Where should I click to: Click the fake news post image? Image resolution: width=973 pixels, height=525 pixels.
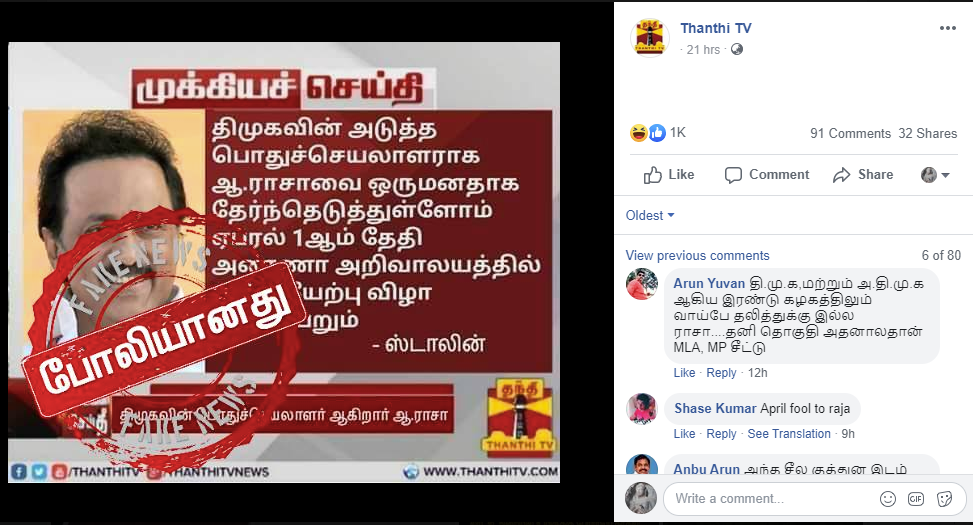[284, 262]
